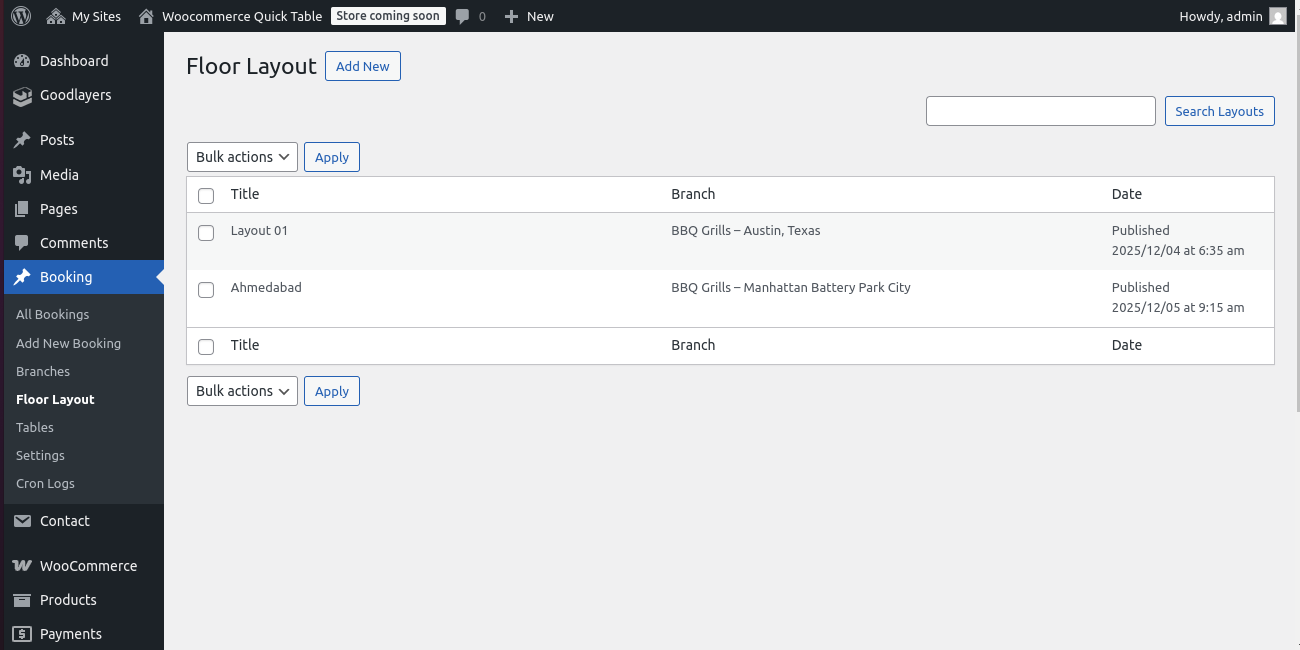This screenshot has height=650, width=1300.
Task: Click the My Sites network icon
Action: [x=56, y=16]
